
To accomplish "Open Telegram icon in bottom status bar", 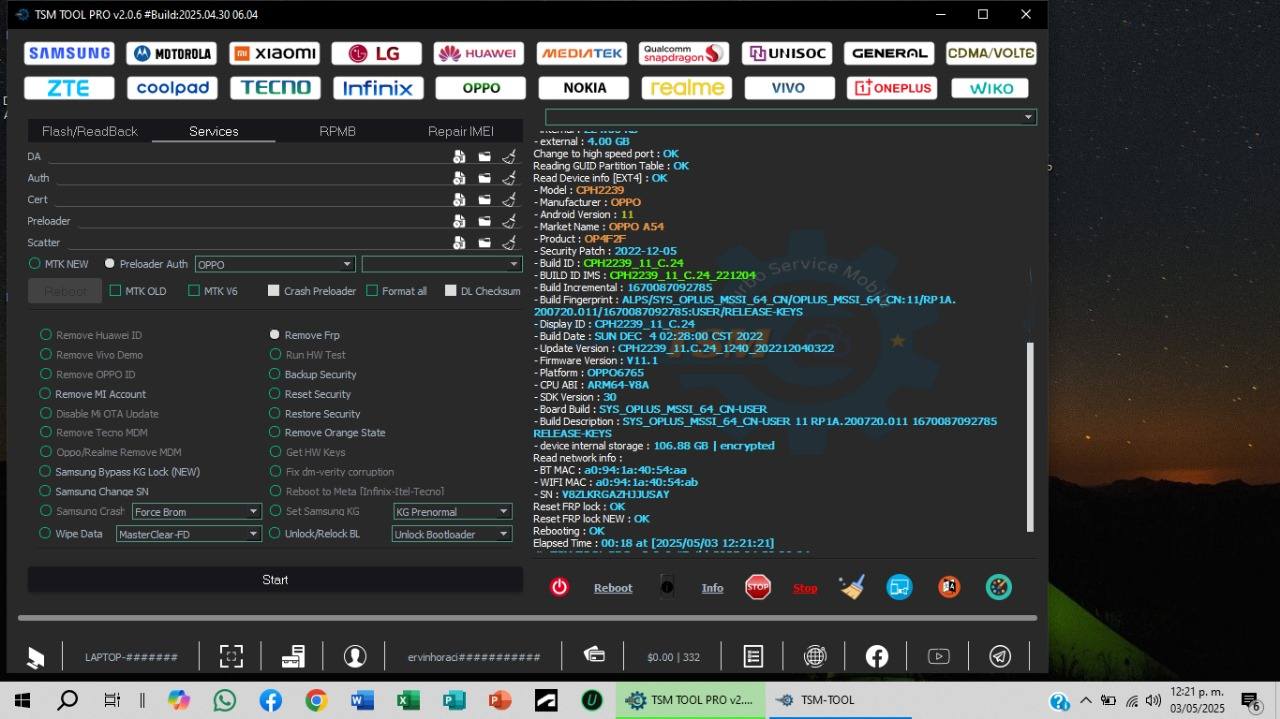I will [999, 656].
